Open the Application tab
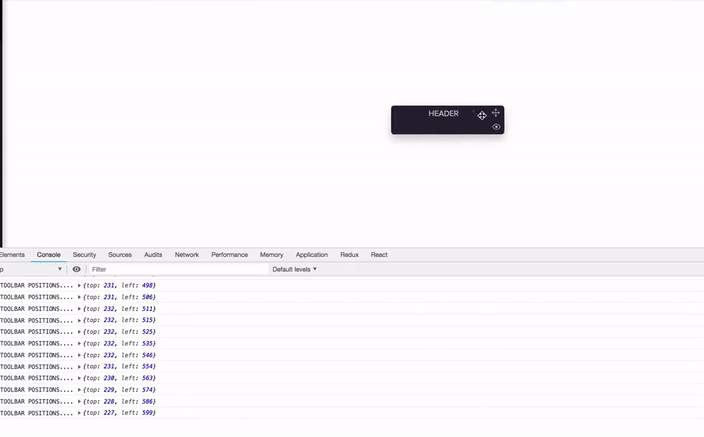Image resolution: width=704 pixels, height=437 pixels. [x=312, y=255]
